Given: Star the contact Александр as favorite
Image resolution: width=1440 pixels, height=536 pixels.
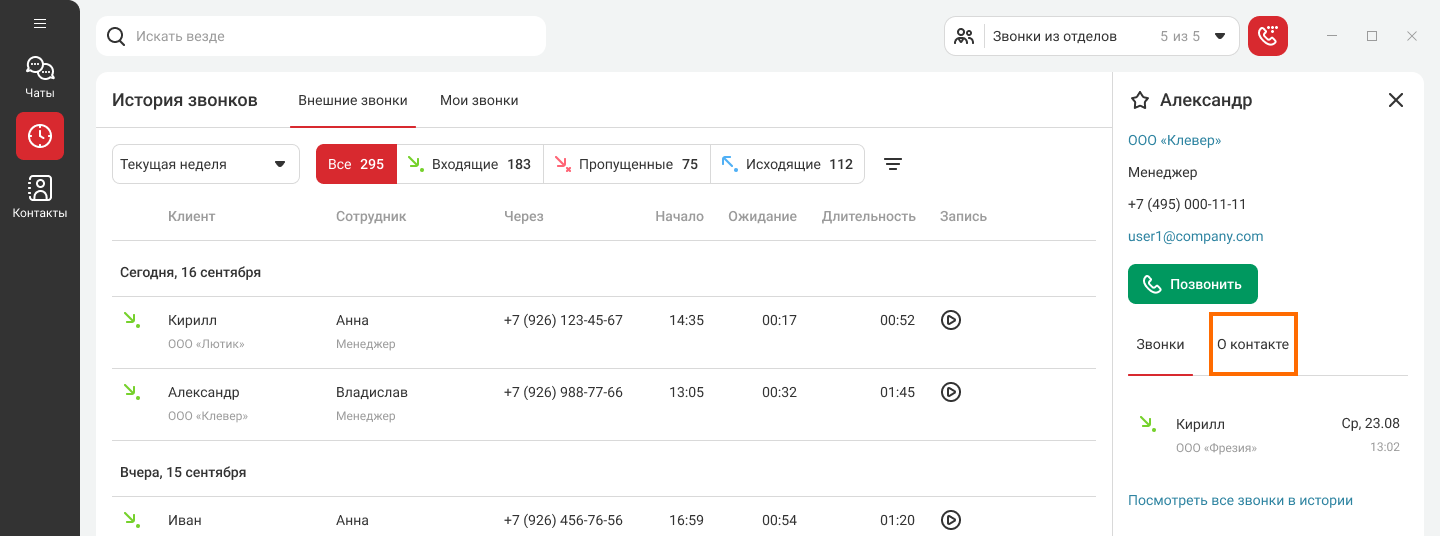Looking at the screenshot, I should [x=1139, y=100].
